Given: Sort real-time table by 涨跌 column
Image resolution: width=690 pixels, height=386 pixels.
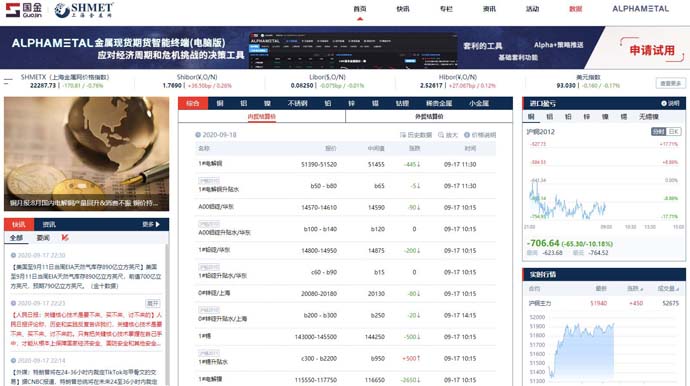Looking at the screenshot, I should pos(635,289).
